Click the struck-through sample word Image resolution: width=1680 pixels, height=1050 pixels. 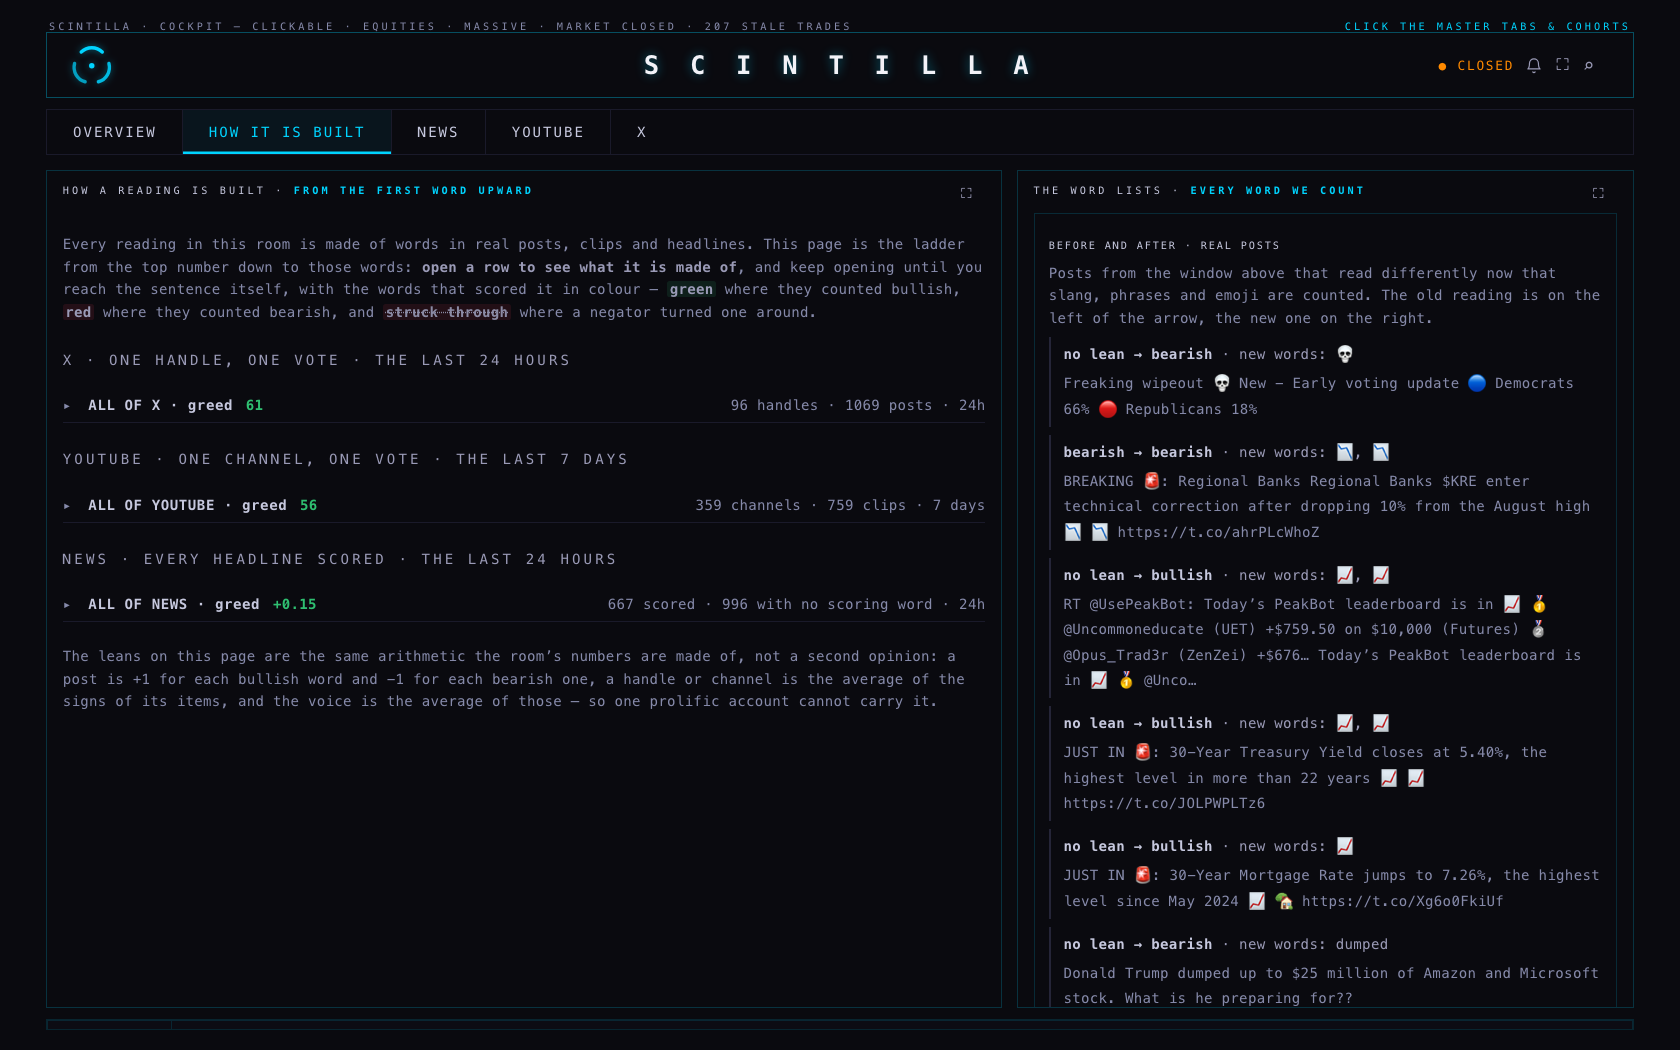point(447,312)
